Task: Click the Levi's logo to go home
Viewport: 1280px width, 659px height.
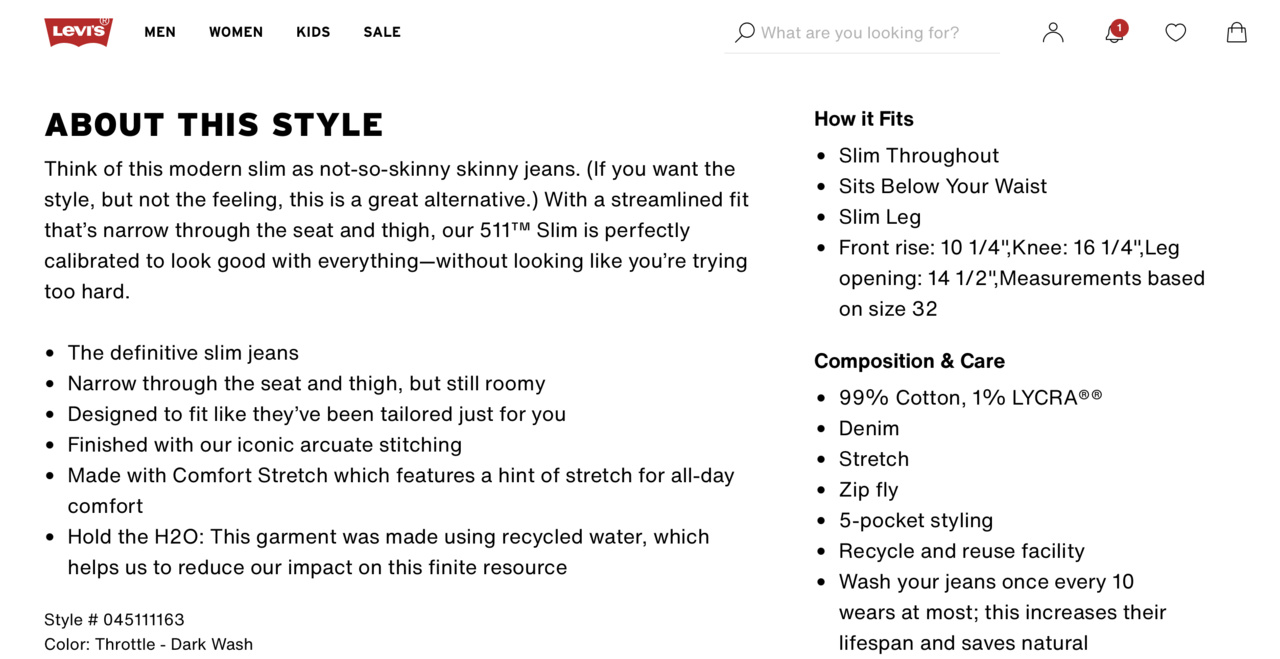Action: pyautogui.click(x=78, y=32)
